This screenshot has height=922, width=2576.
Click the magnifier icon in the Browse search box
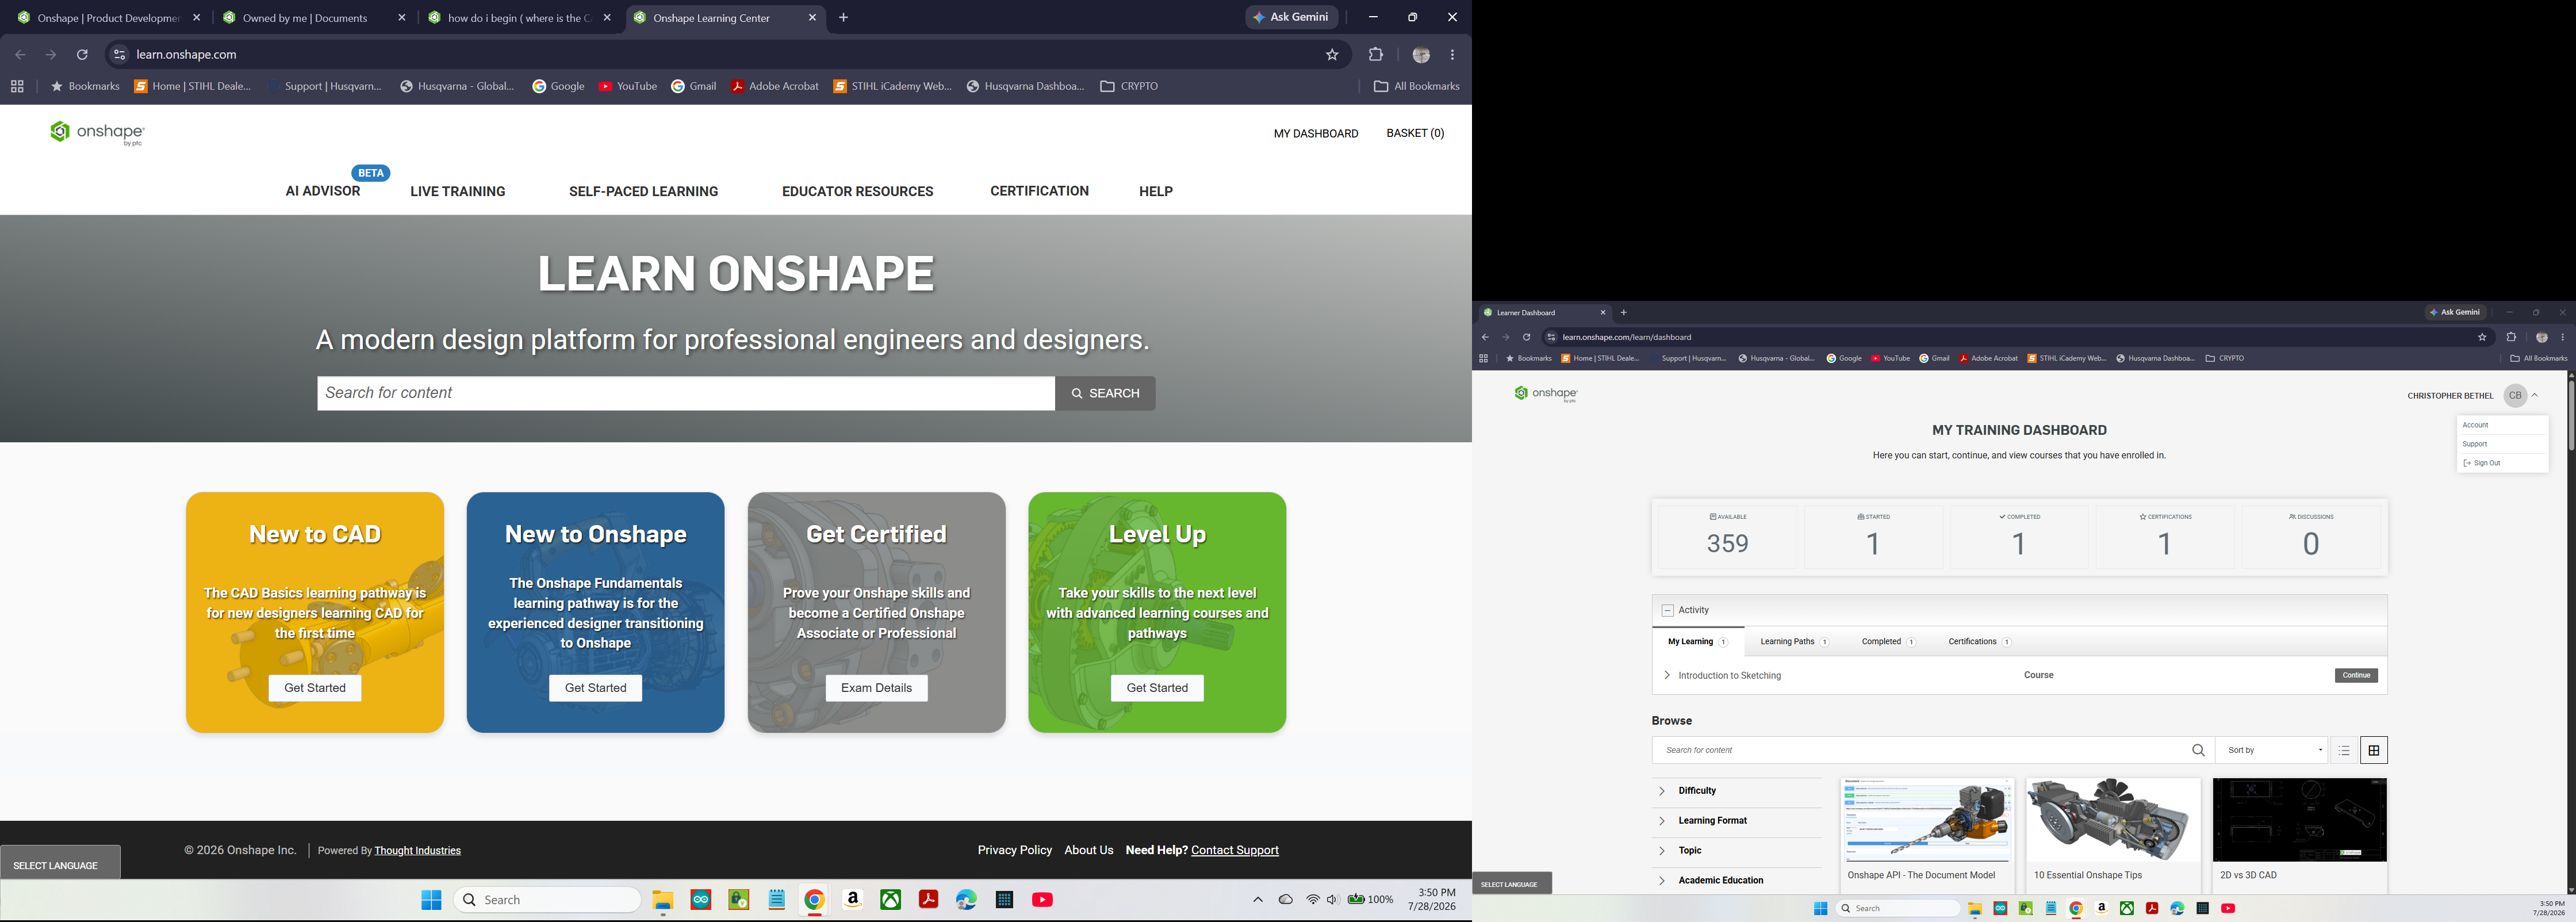[2198, 750]
